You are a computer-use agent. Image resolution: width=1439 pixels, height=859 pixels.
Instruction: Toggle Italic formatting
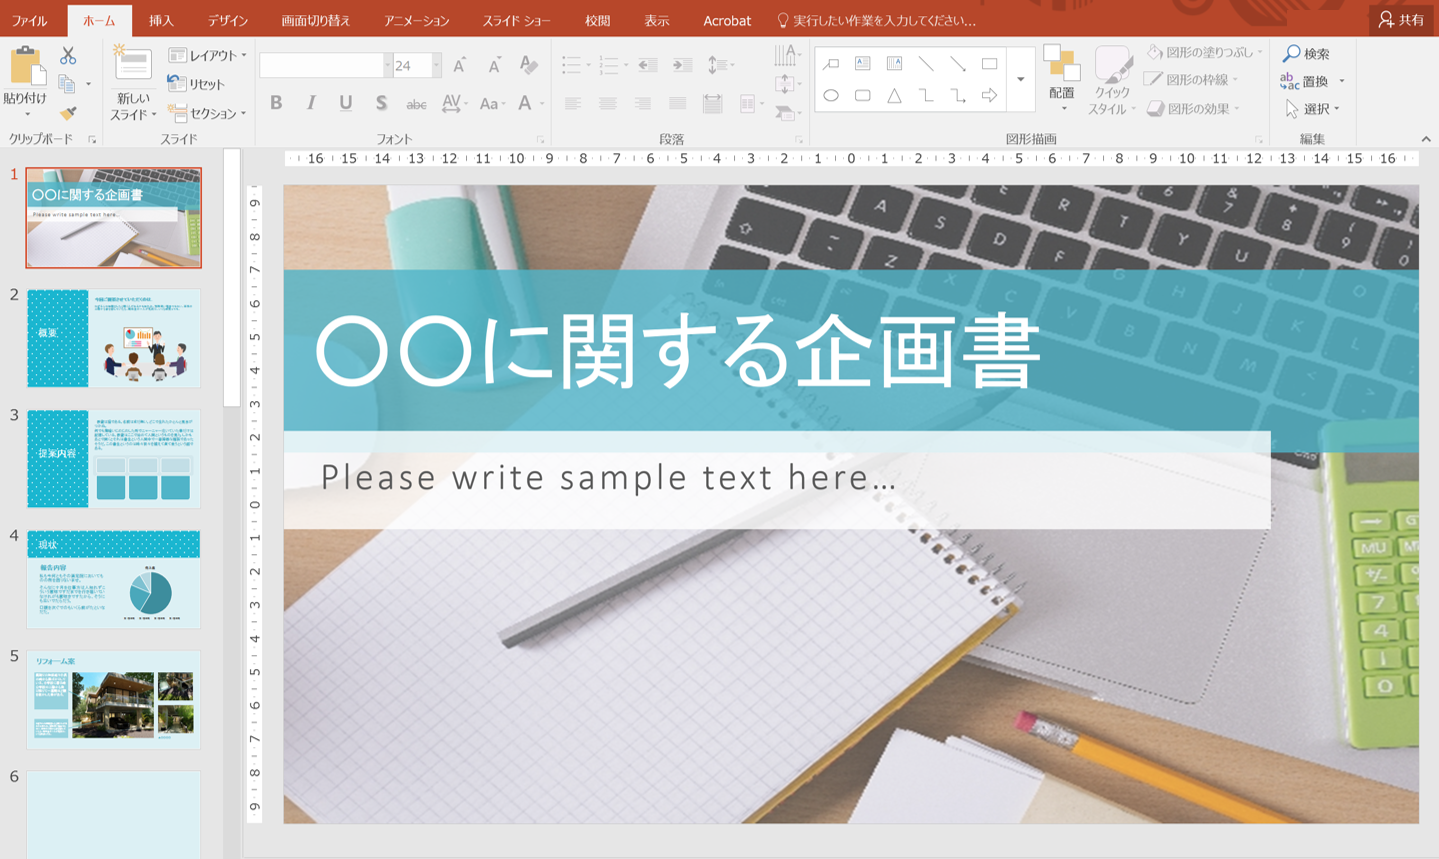click(x=311, y=103)
